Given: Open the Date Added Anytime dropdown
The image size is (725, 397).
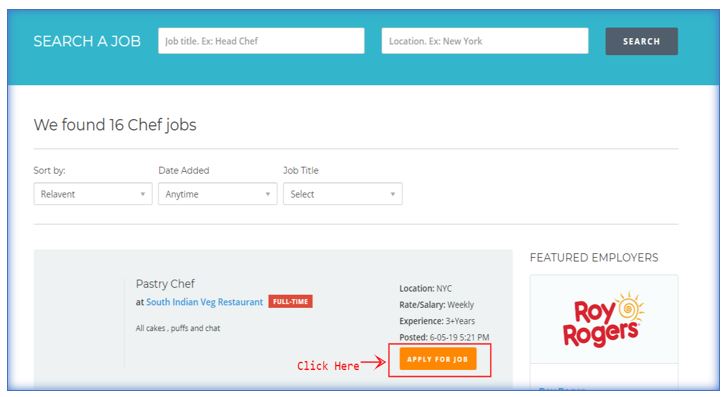Looking at the screenshot, I should 218,194.
